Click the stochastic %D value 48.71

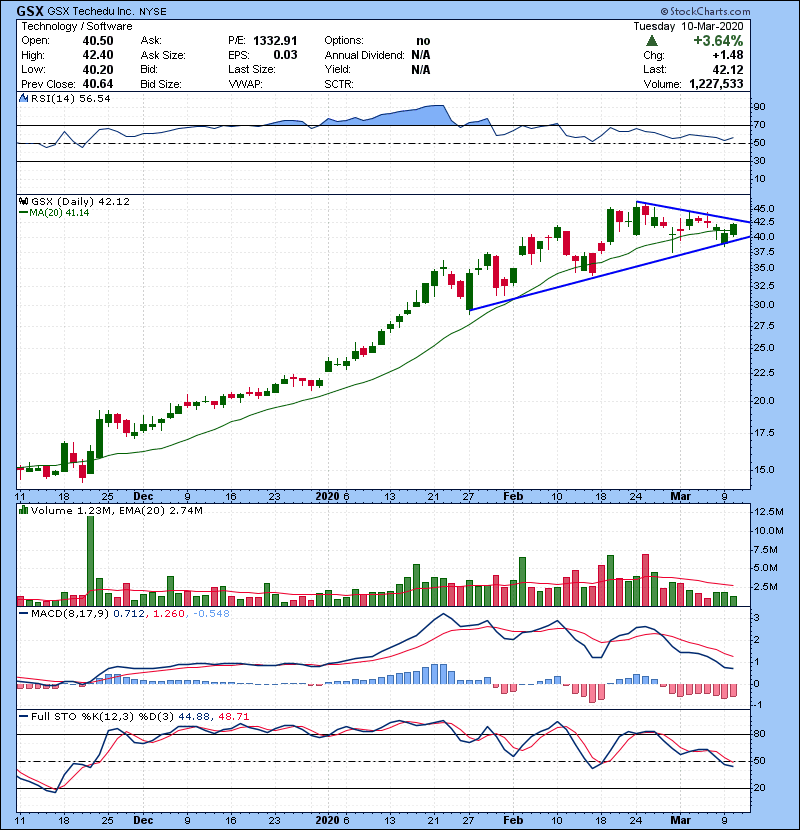coord(233,717)
